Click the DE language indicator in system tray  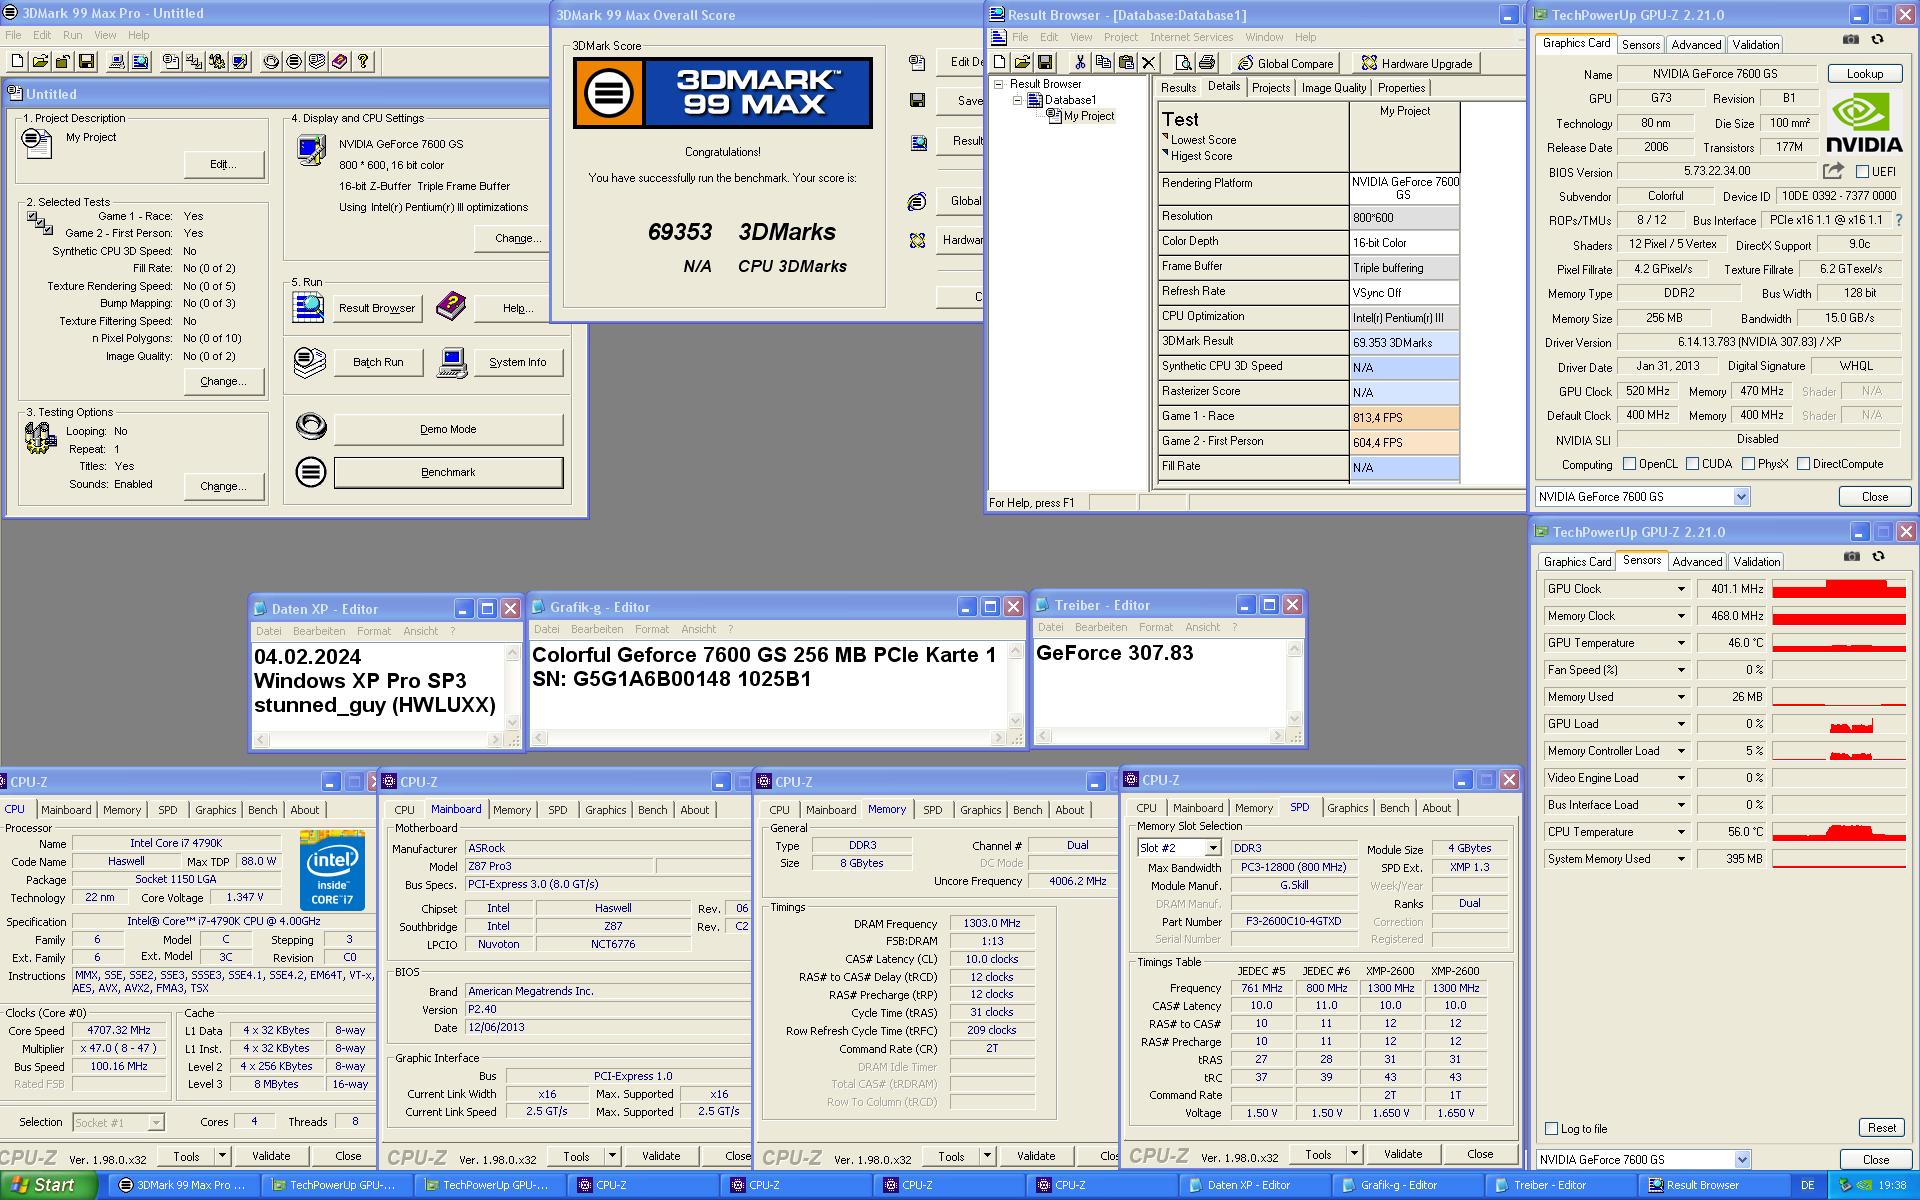[x=1807, y=1185]
